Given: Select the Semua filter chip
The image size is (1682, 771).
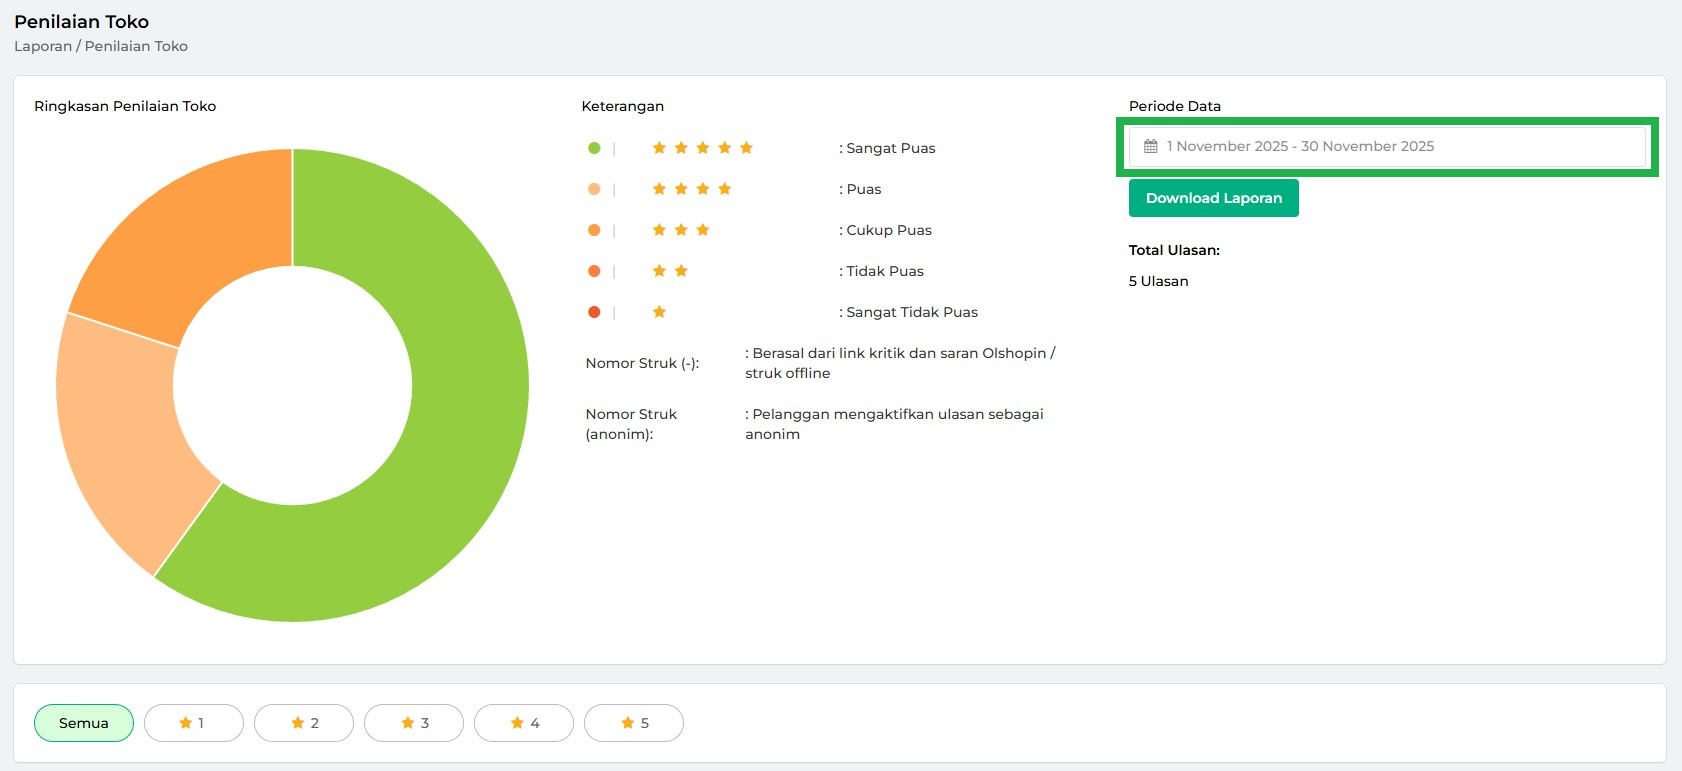Looking at the screenshot, I should [84, 723].
